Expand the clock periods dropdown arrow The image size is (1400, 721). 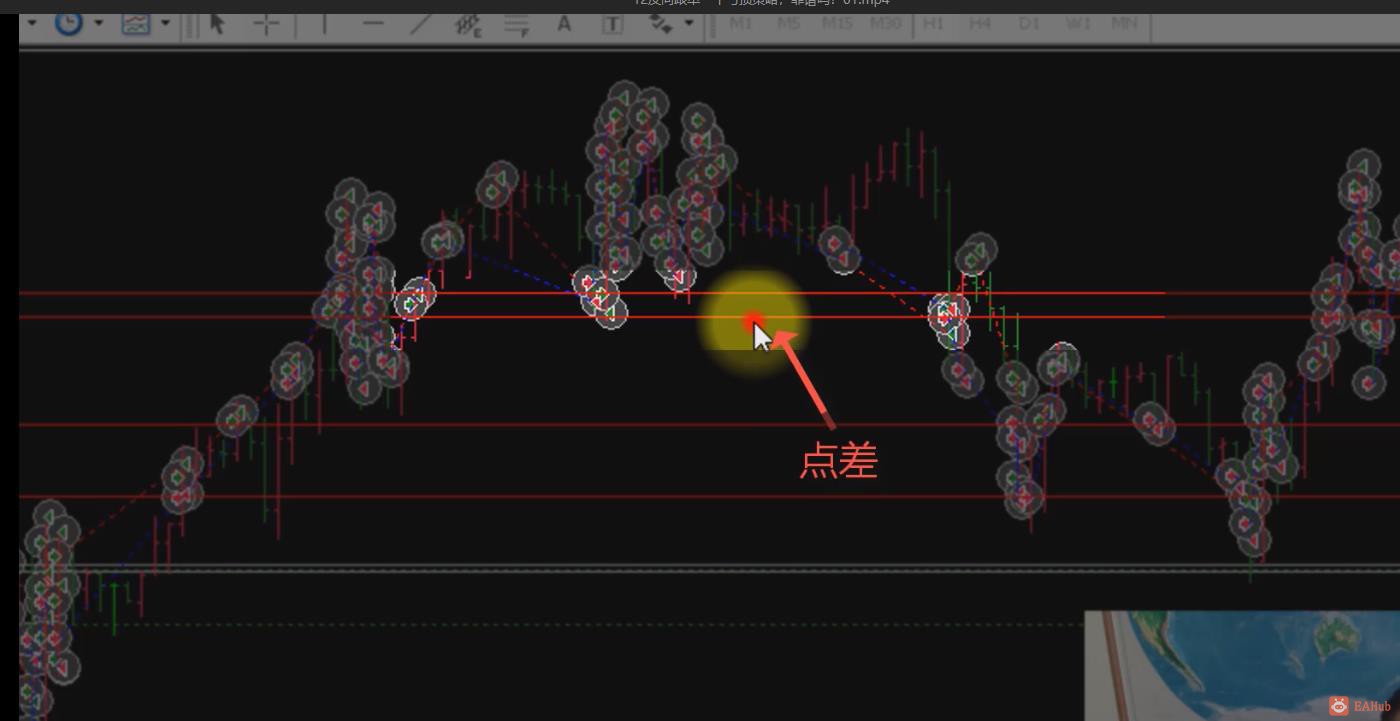98,24
